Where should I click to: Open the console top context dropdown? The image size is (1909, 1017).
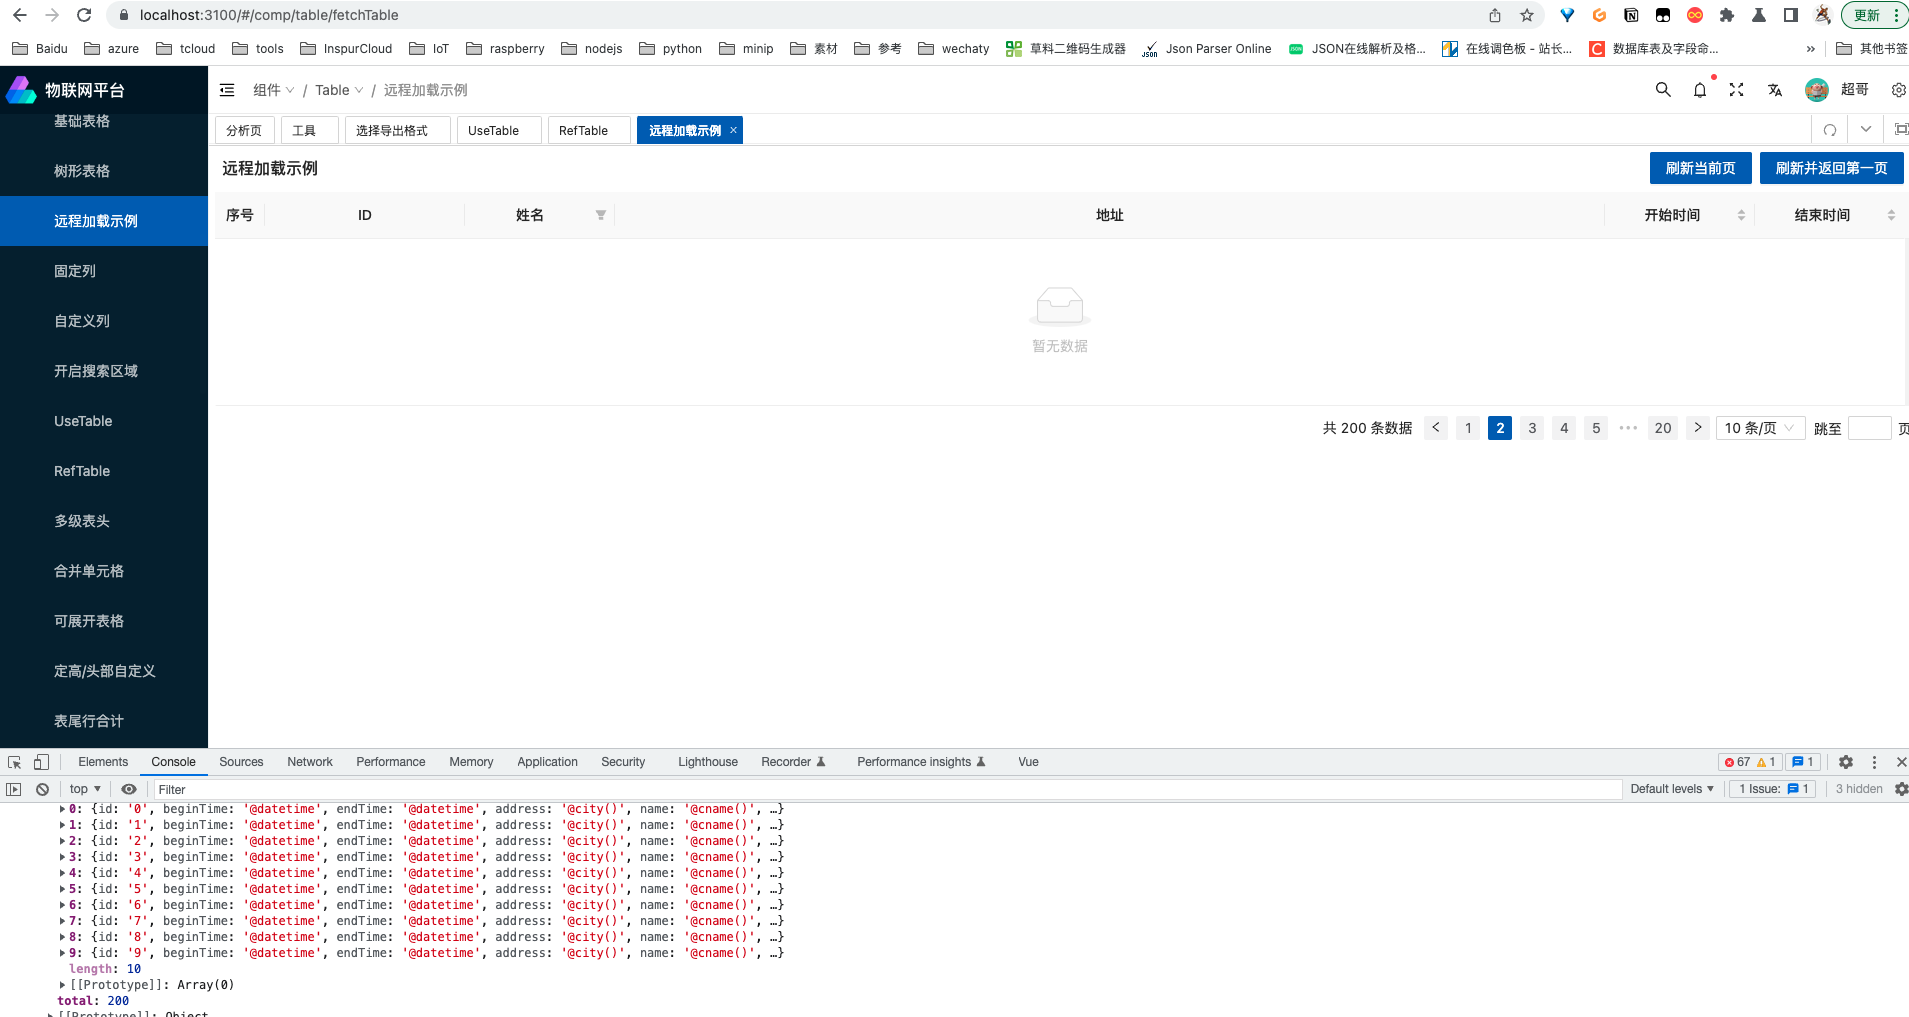point(86,789)
